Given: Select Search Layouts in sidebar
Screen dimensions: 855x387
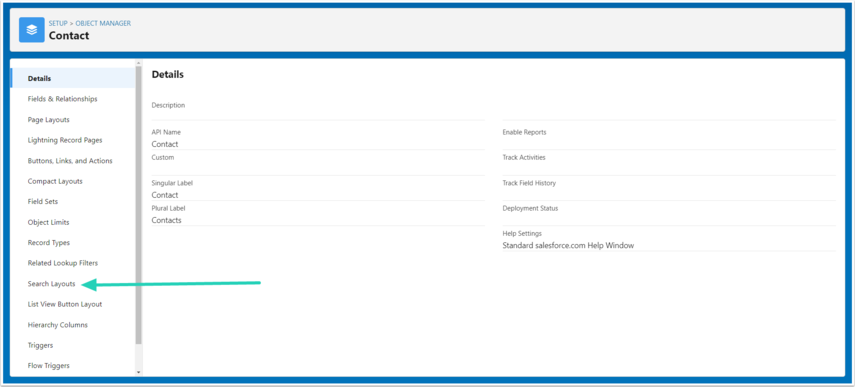Looking at the screenshot, I should pyautogui.click(x=51, y=284).
